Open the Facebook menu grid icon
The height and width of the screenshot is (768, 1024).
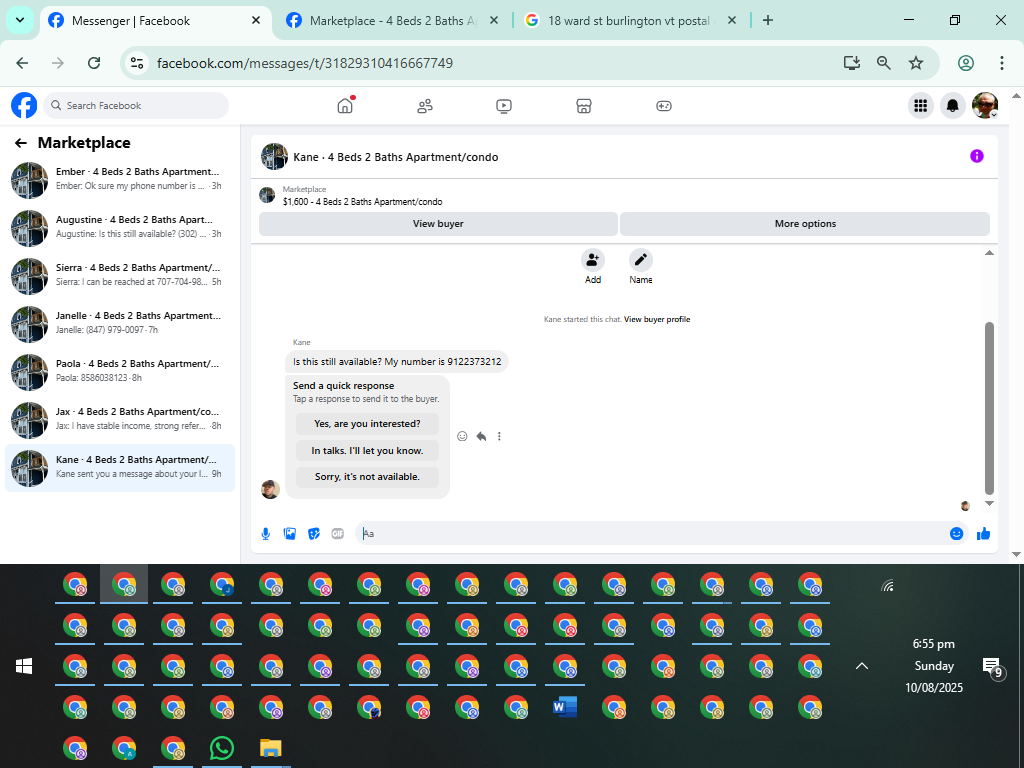click(920, 105)
